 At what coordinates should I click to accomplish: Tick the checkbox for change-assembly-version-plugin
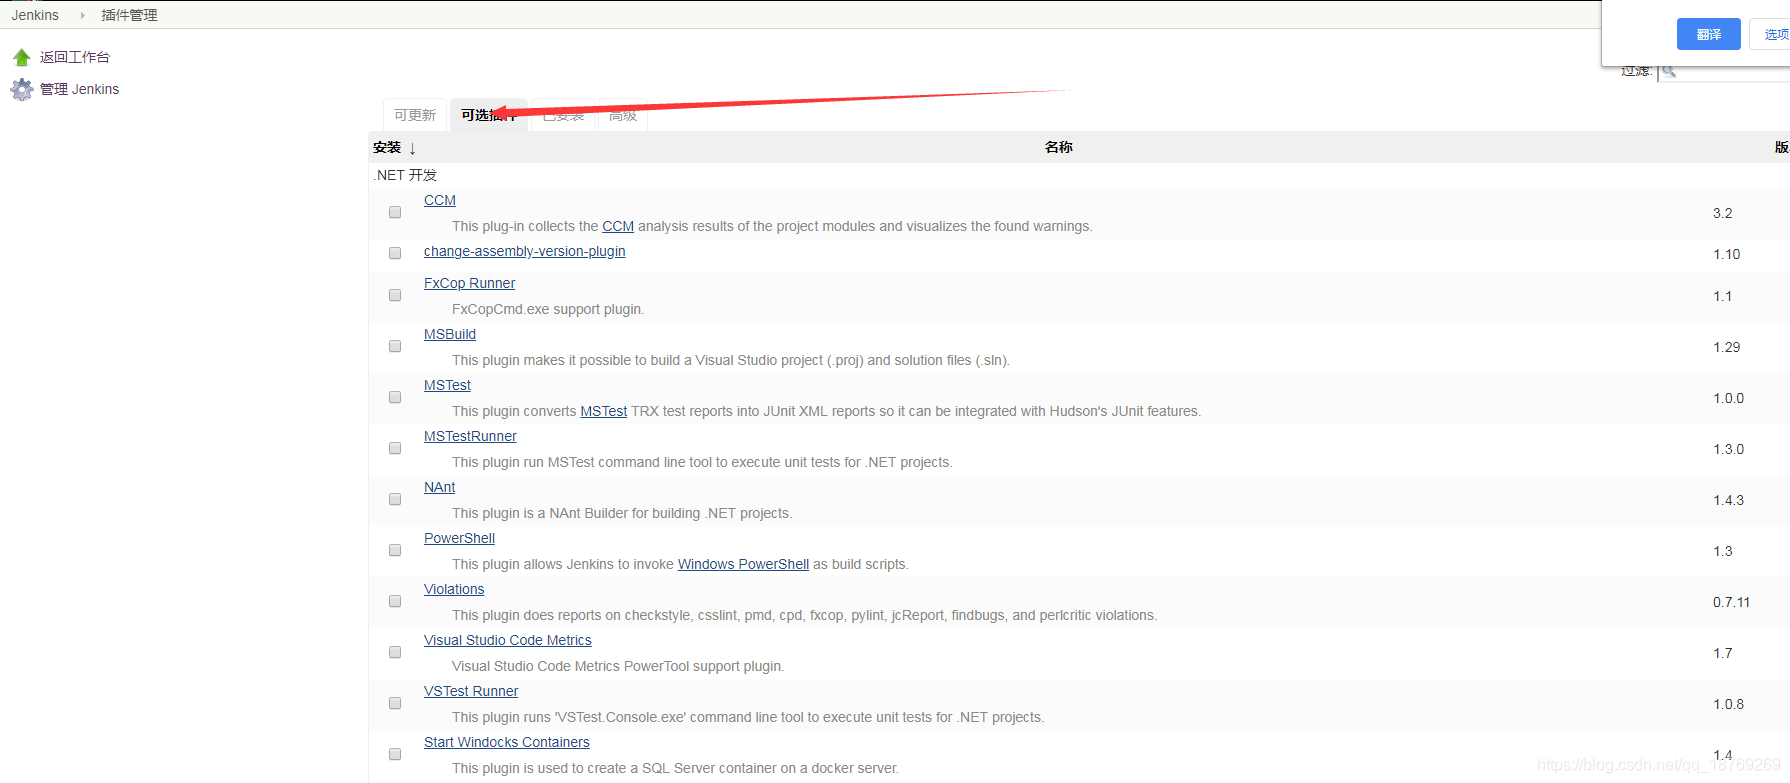point(395,253)
